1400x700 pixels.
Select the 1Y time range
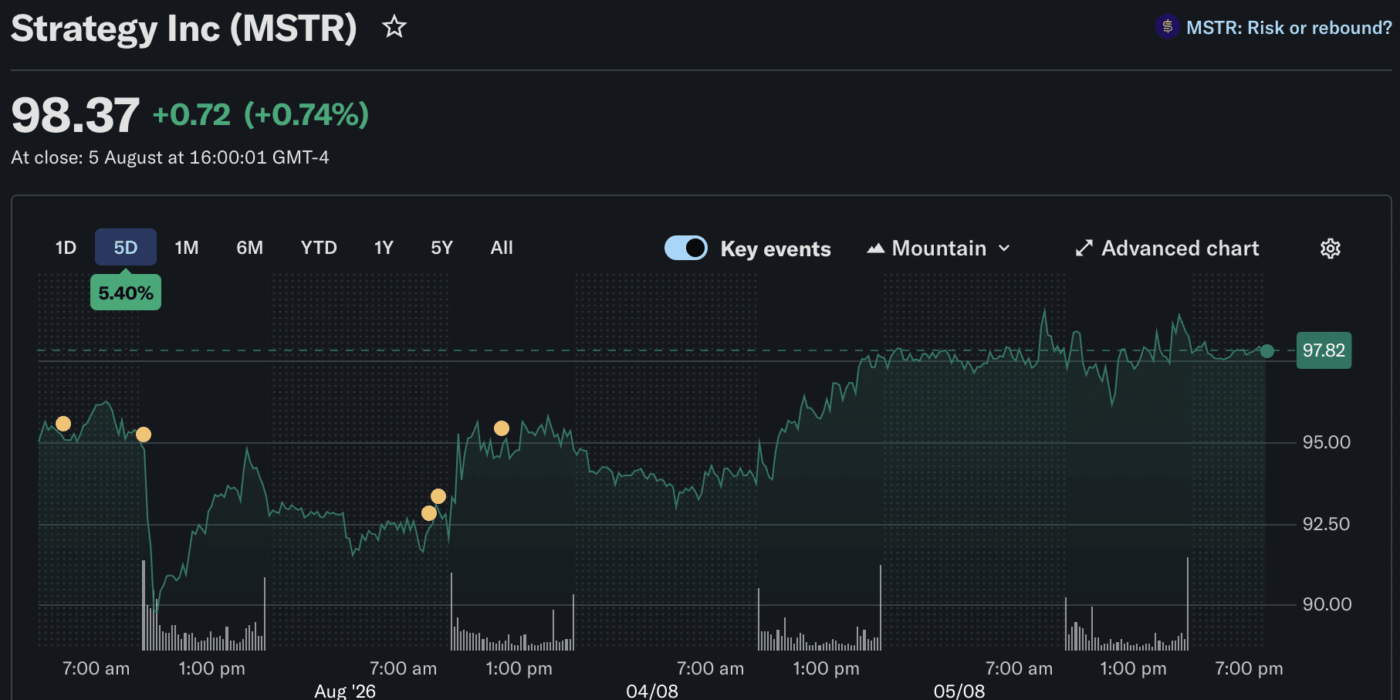click(384, 247)
